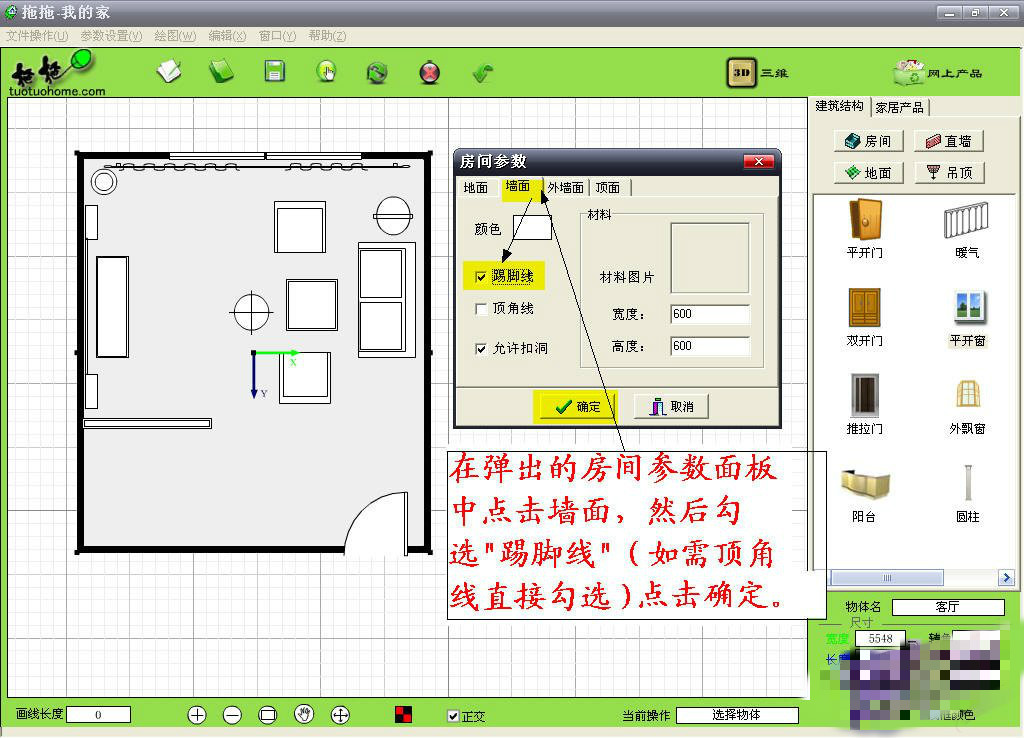The image size is (1024, 738).
Task: Switch to 外墙面 tab in dialog
Action: pos(566,188)
